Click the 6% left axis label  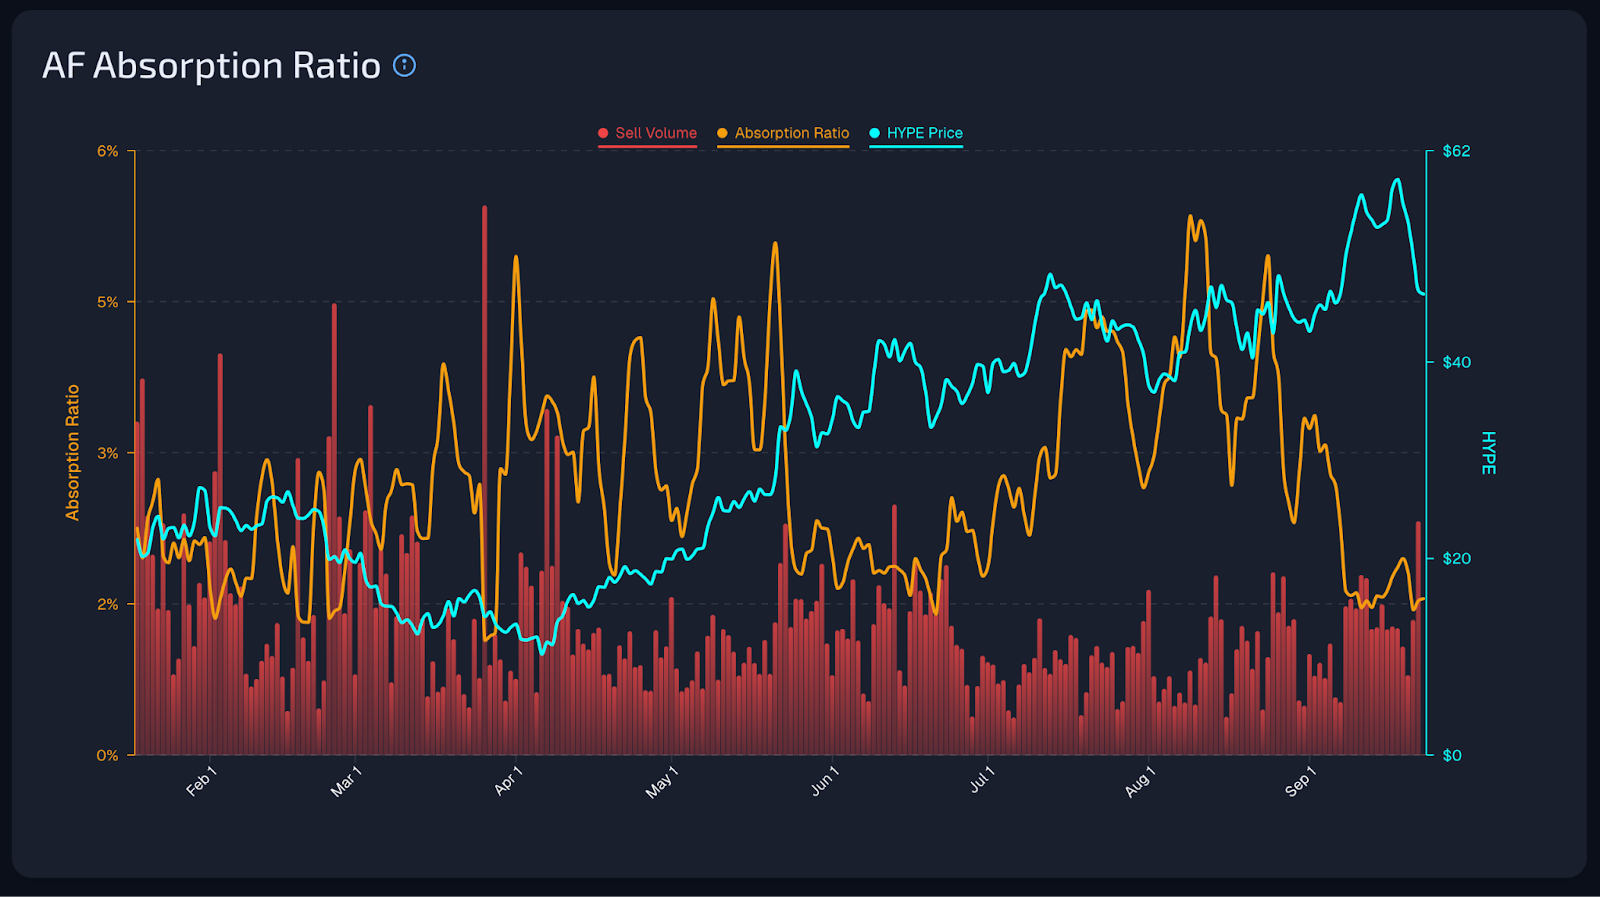point(107,151)
